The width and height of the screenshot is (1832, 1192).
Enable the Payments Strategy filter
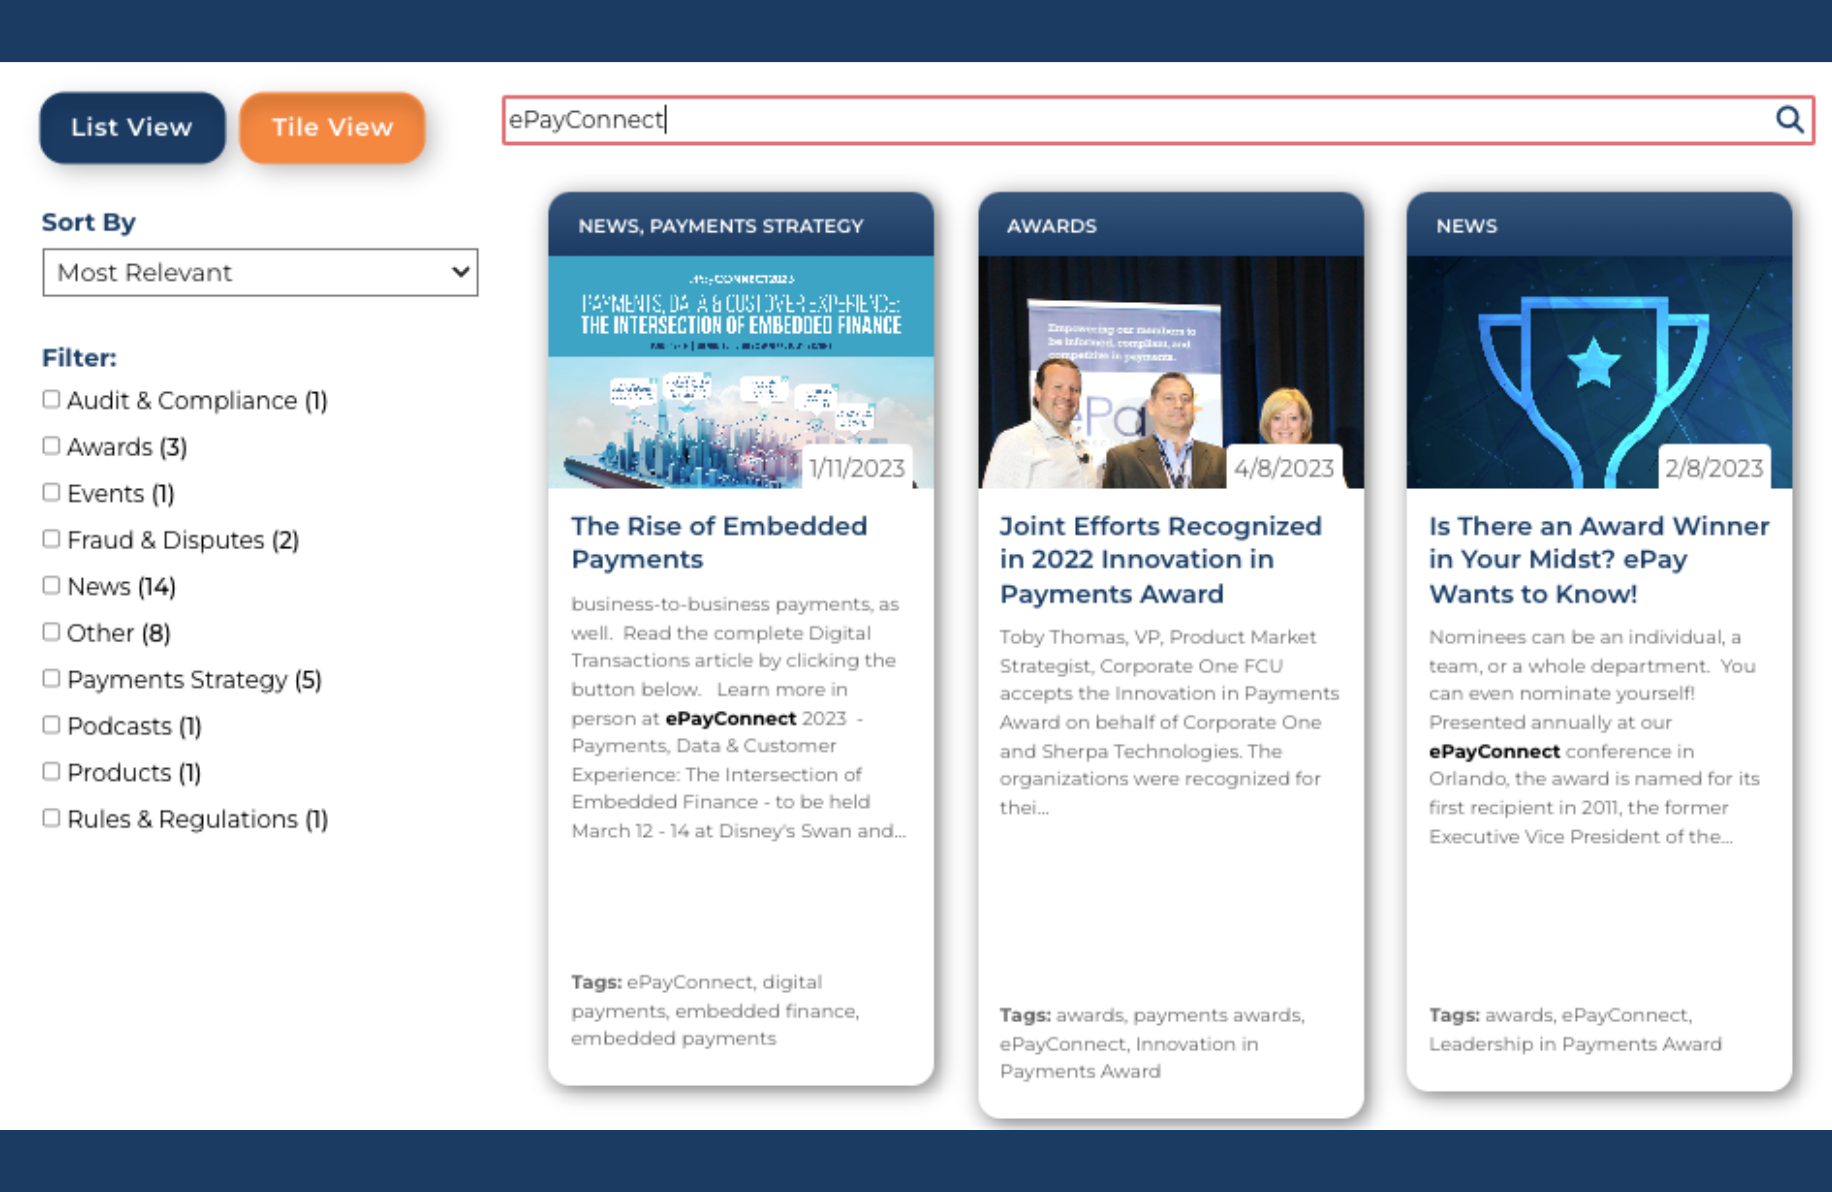[51, 677]
